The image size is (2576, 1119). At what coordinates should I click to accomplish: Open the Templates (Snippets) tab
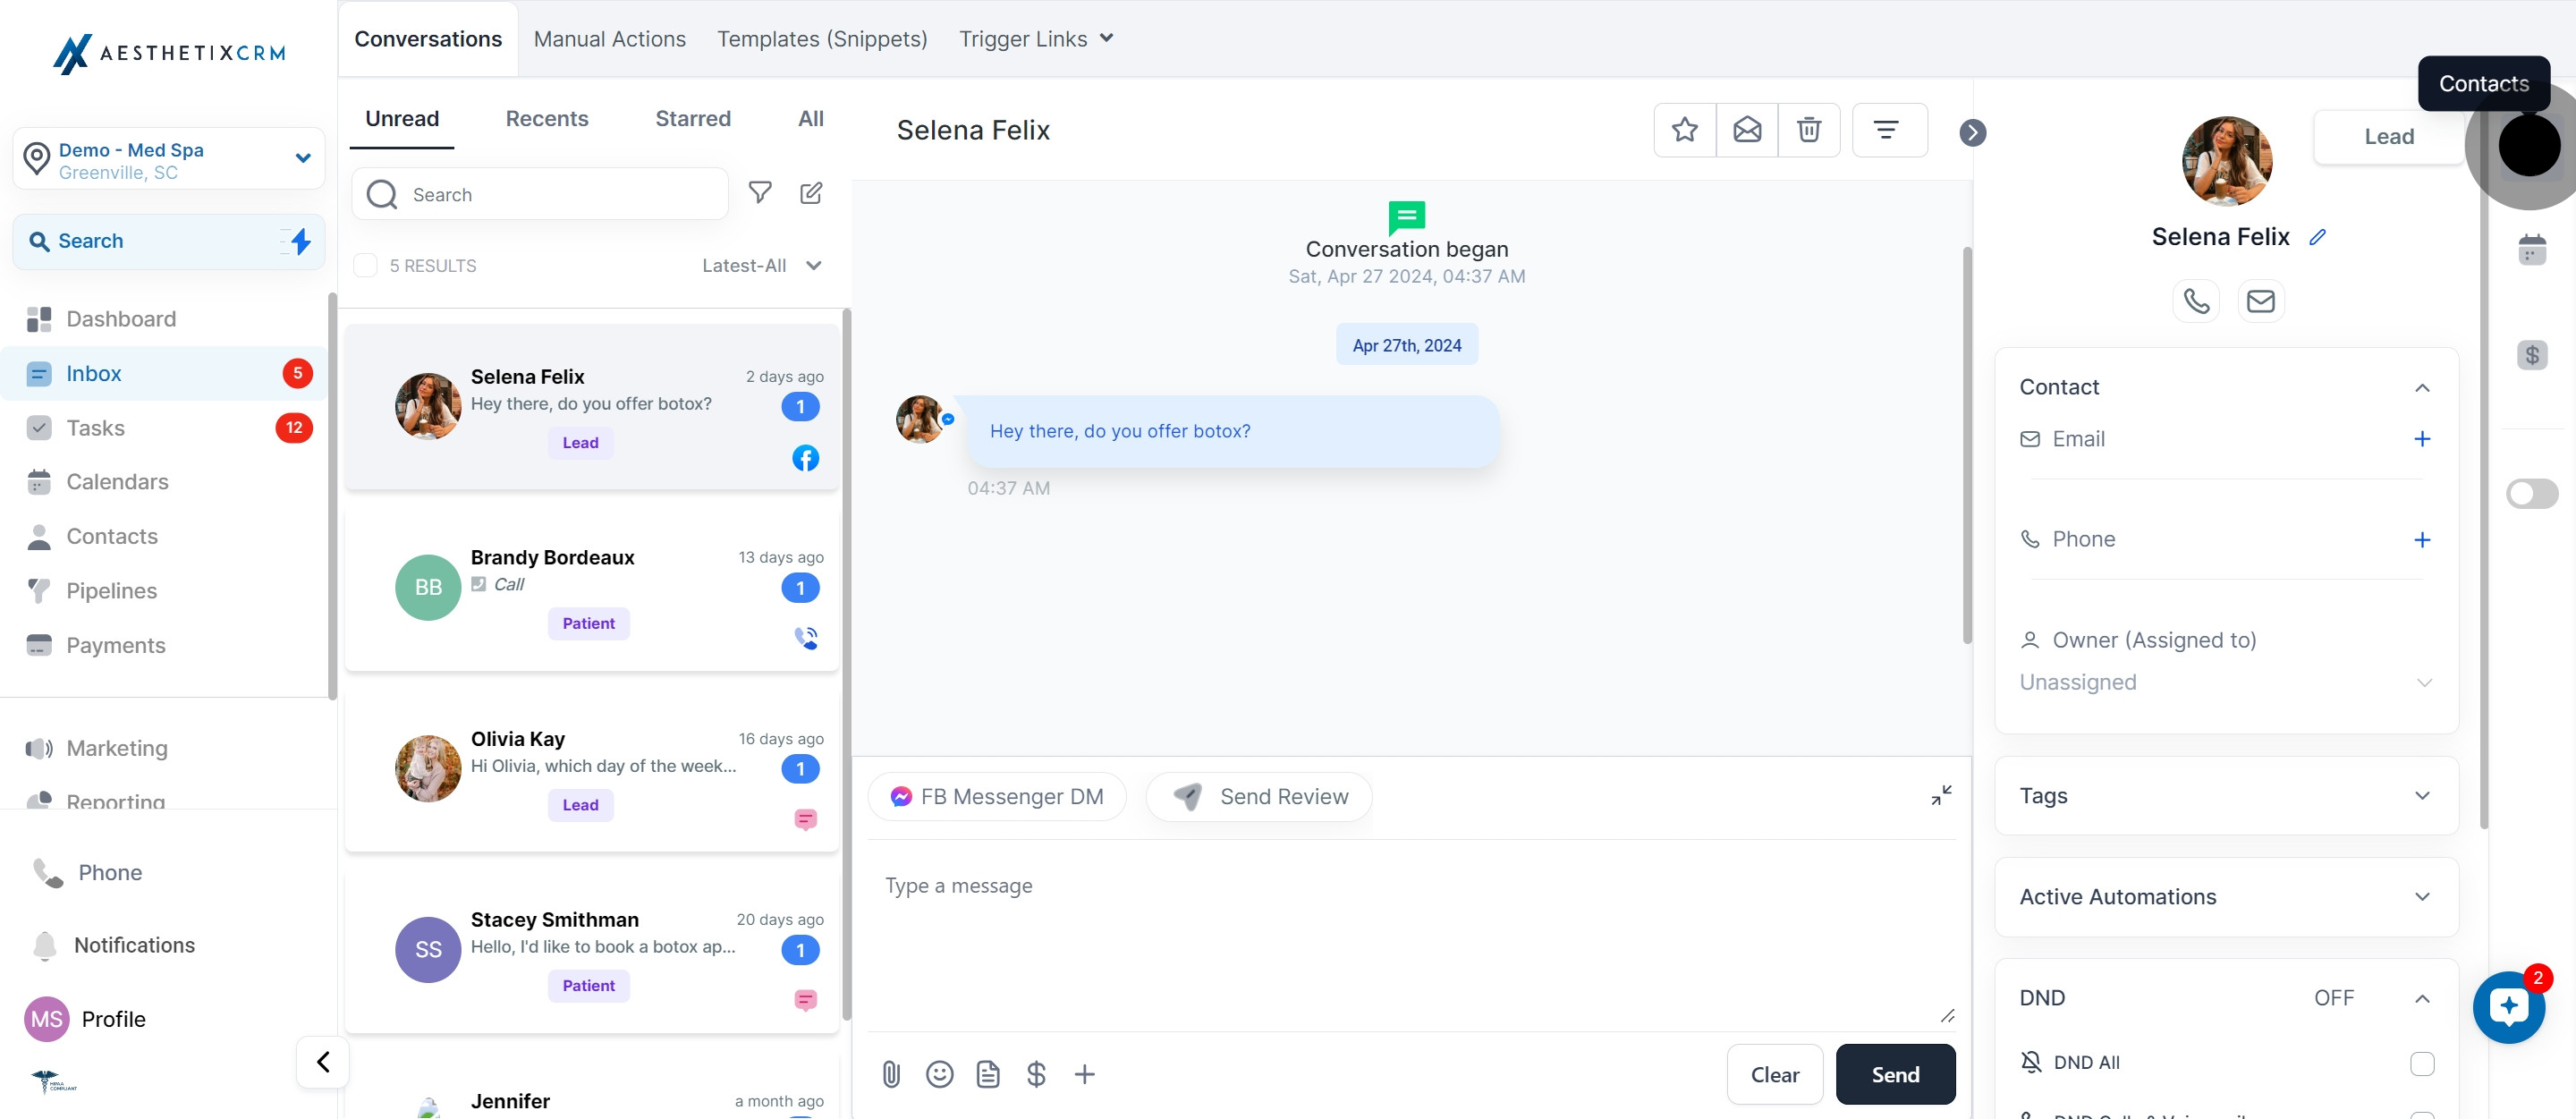(x=822, y=39)
